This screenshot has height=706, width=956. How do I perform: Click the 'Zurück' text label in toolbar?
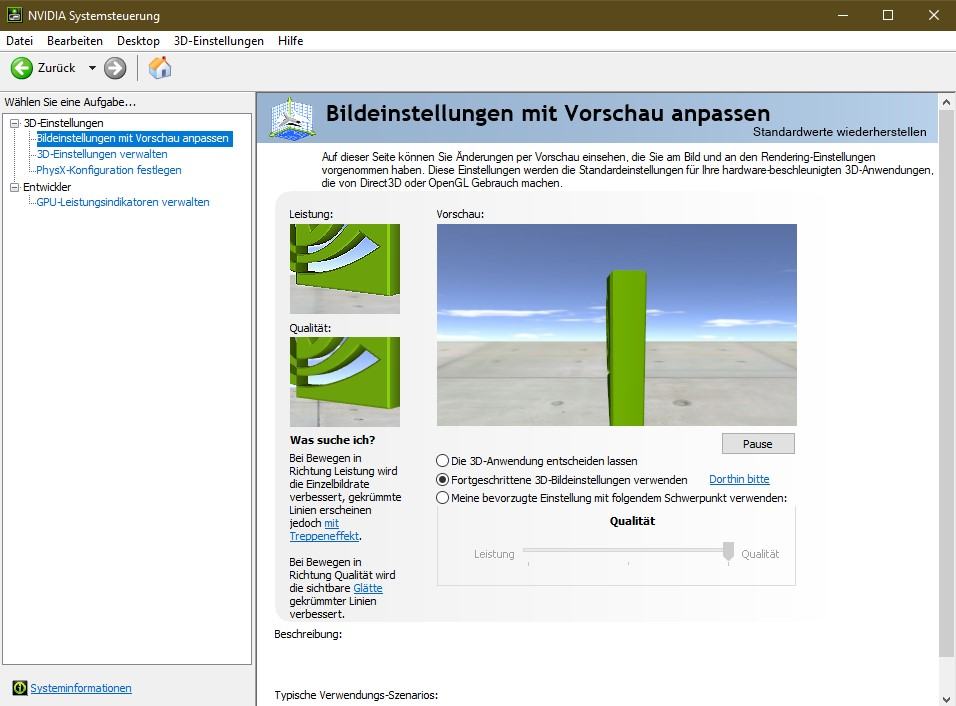click(57, 68)
